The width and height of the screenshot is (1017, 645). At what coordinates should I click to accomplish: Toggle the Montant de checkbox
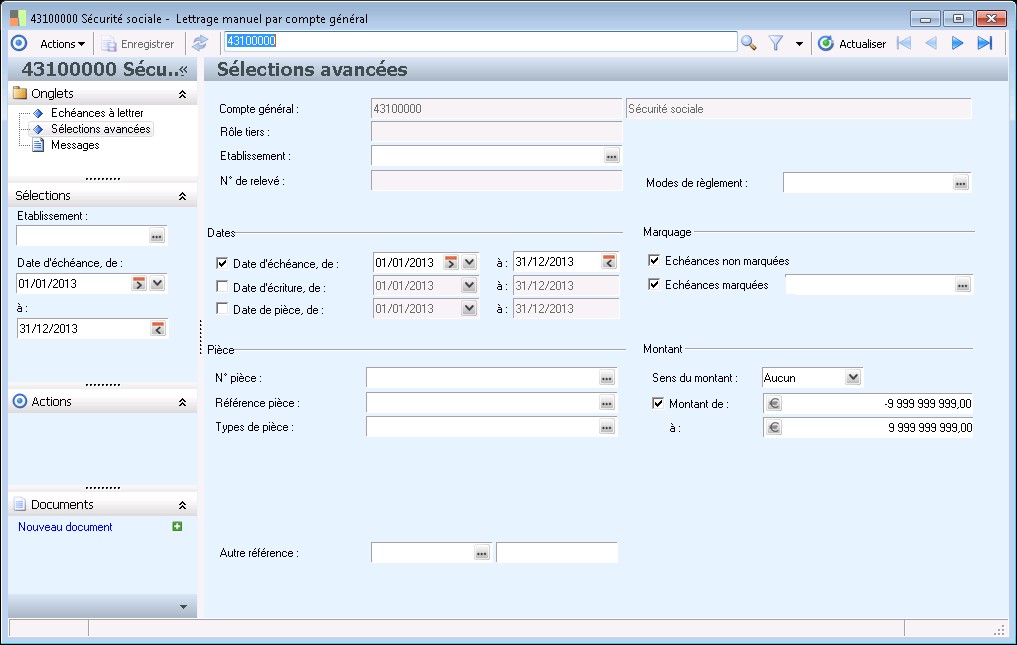pos(658,403)
